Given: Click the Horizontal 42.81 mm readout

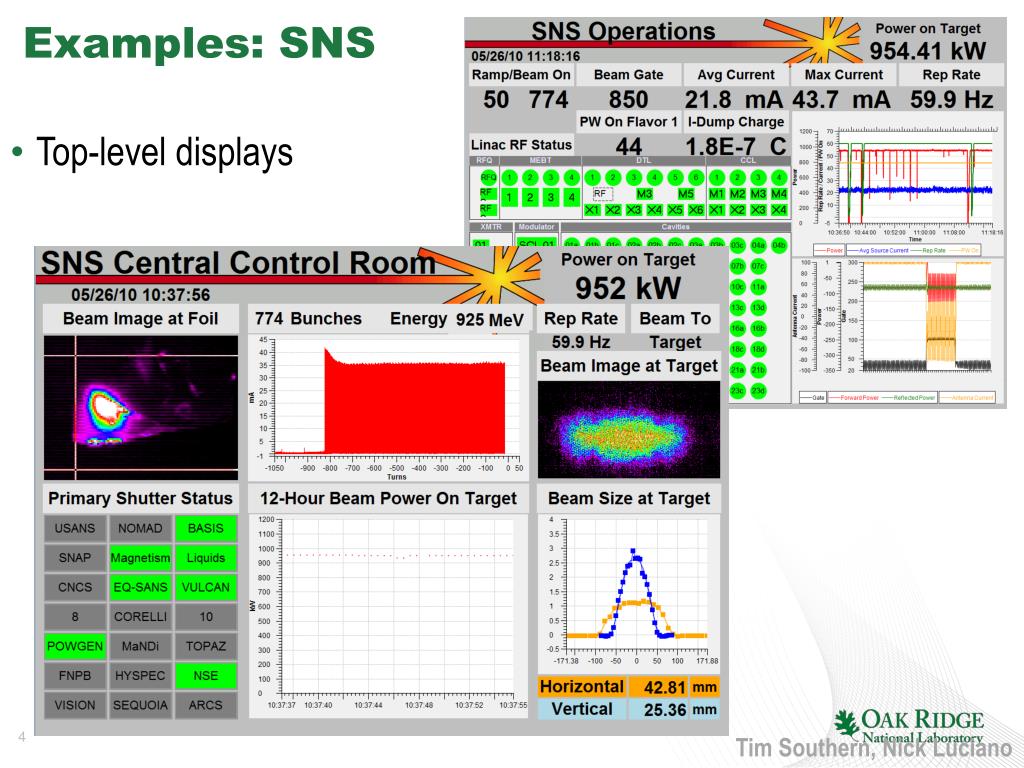Looking at the screenshot, I should tap(628, 687).
